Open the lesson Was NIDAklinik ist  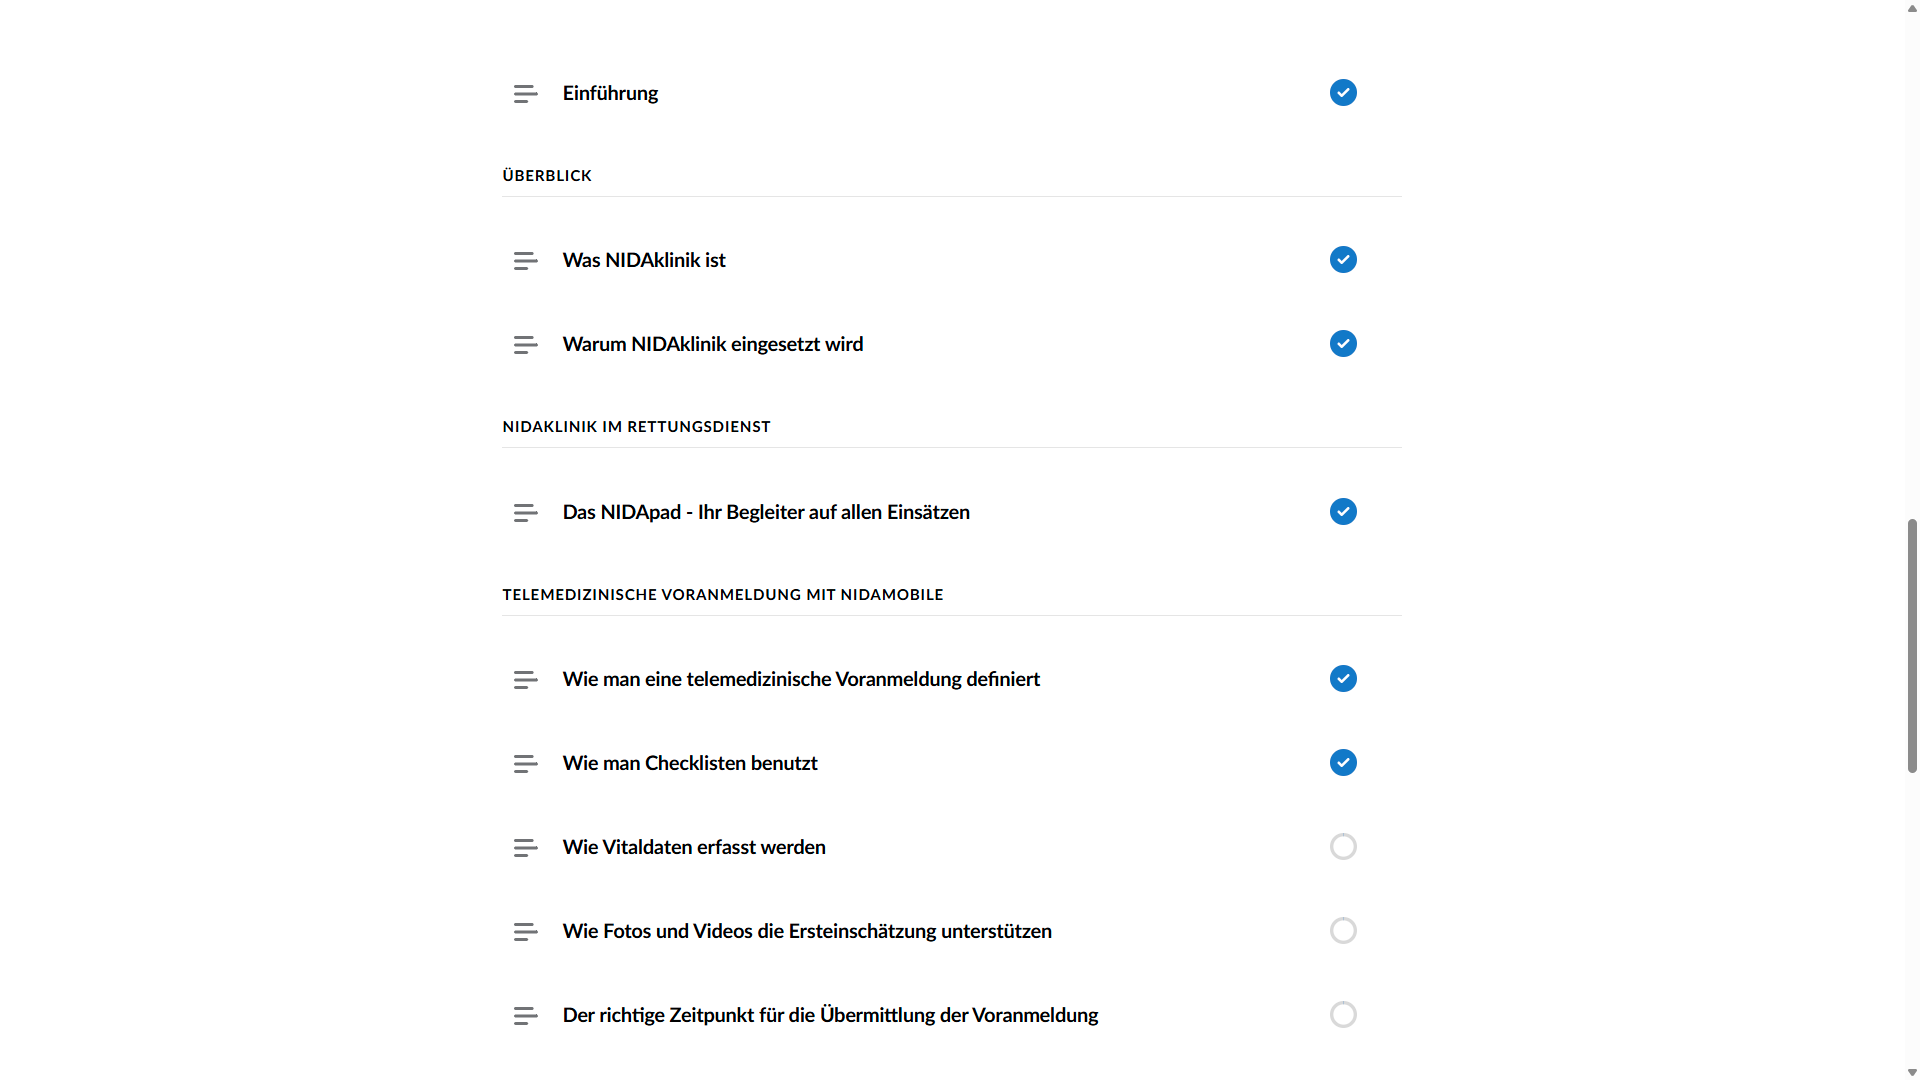tap(644, 260)
